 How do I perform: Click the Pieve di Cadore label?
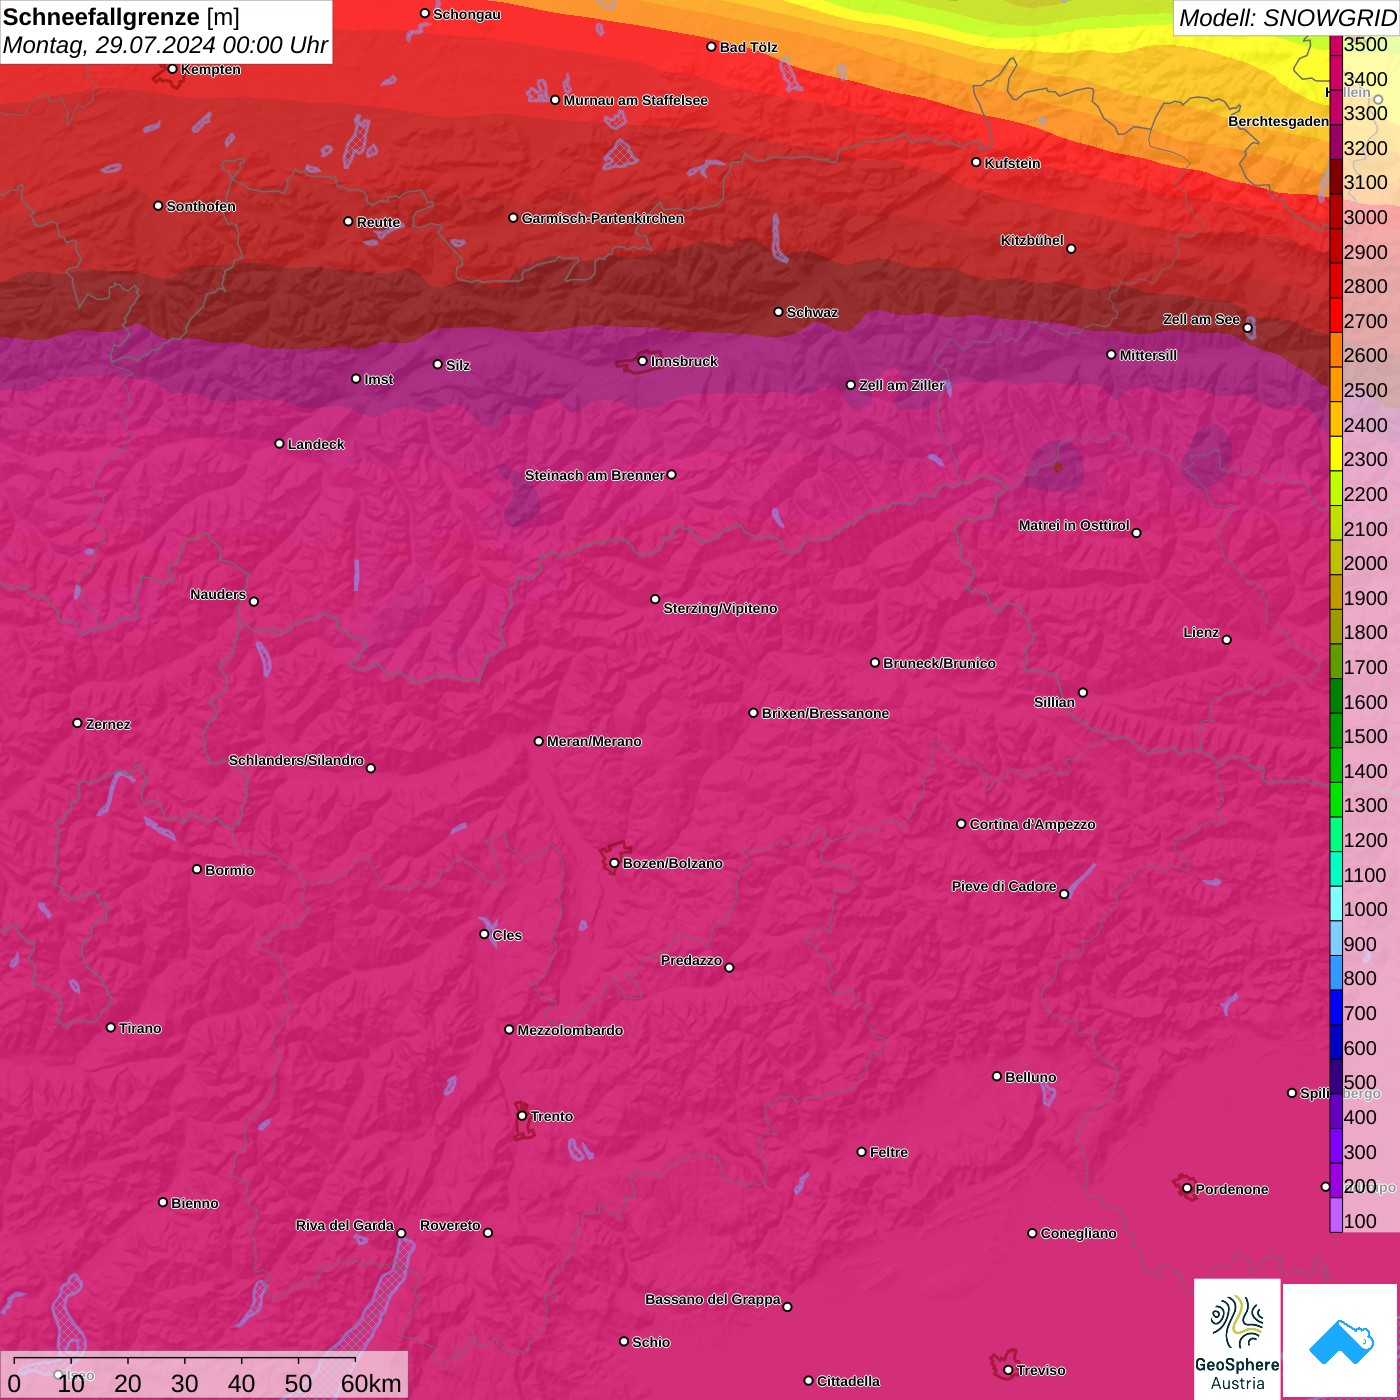1004,886
